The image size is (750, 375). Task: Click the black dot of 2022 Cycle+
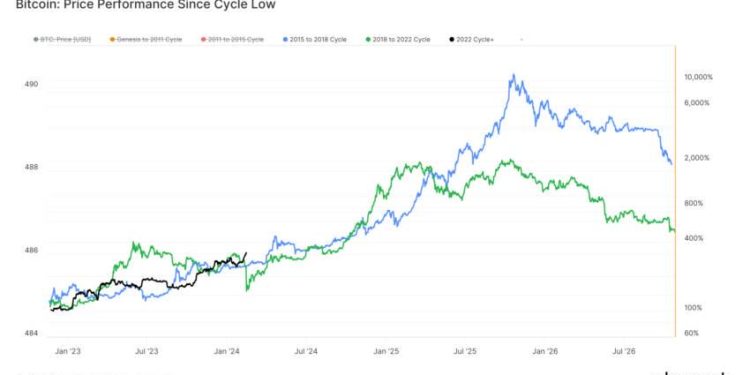pos(452,39)
